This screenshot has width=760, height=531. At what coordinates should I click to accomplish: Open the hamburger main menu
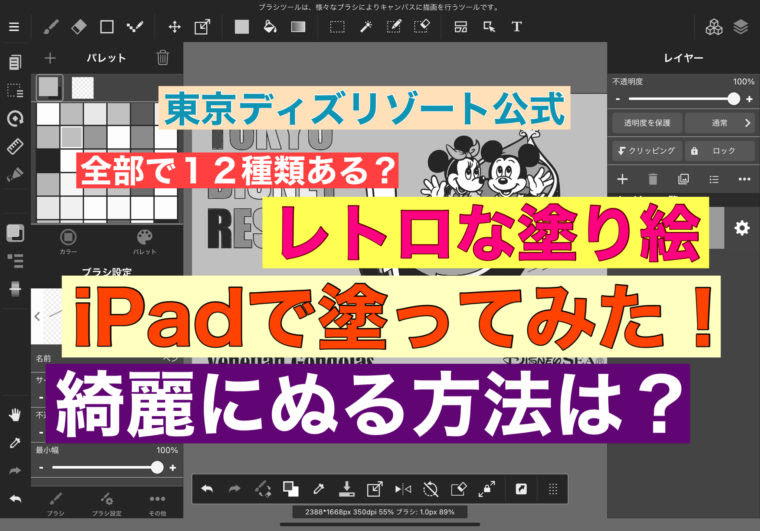(14, 27)
